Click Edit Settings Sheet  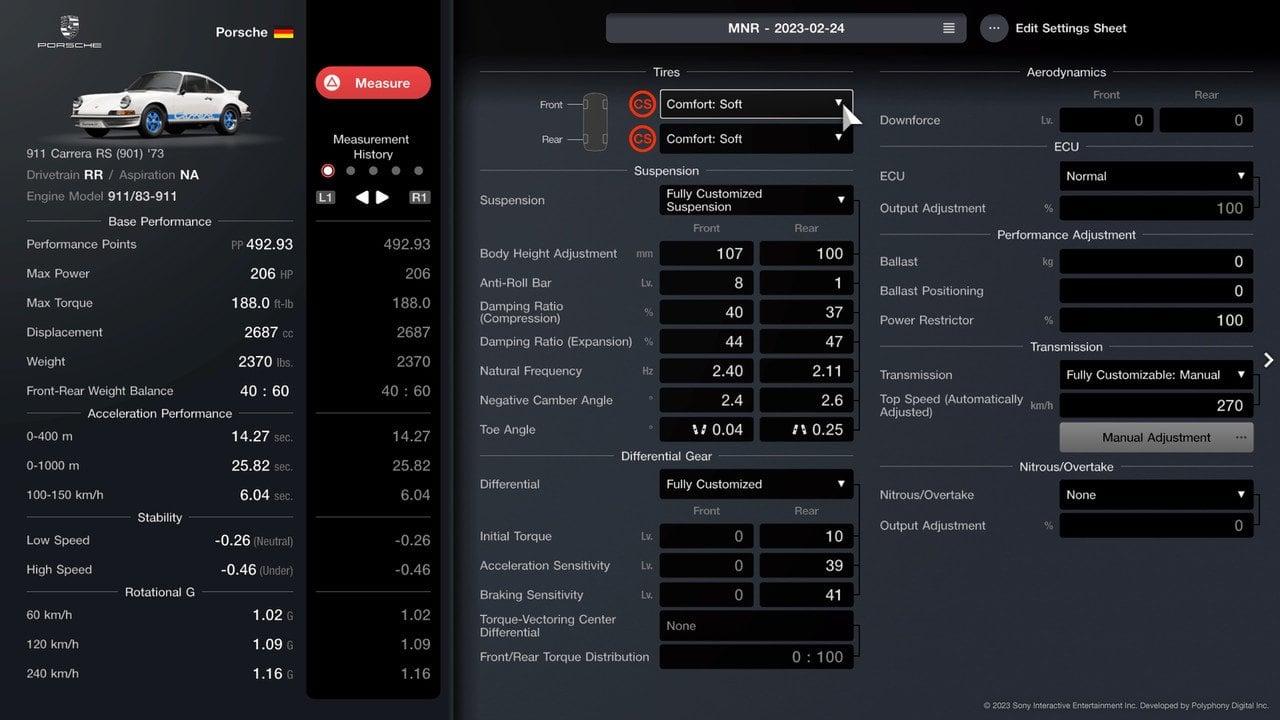(1071, 28)
